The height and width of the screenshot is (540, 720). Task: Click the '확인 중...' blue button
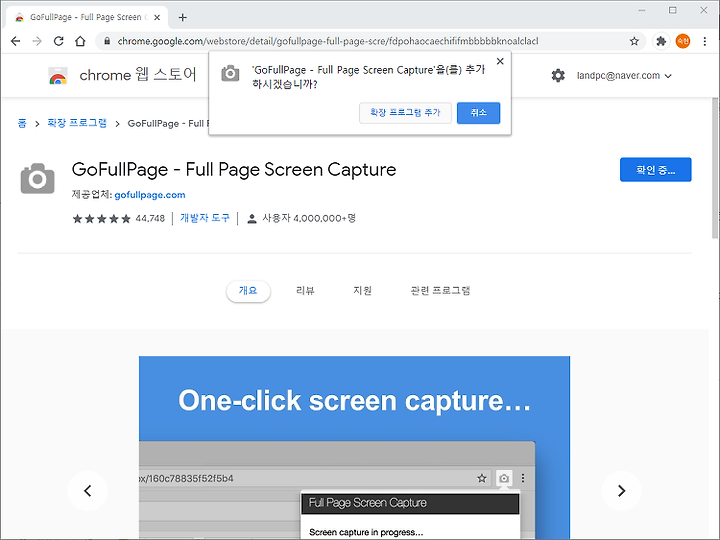pyautogui.click(x=655, y=170)
